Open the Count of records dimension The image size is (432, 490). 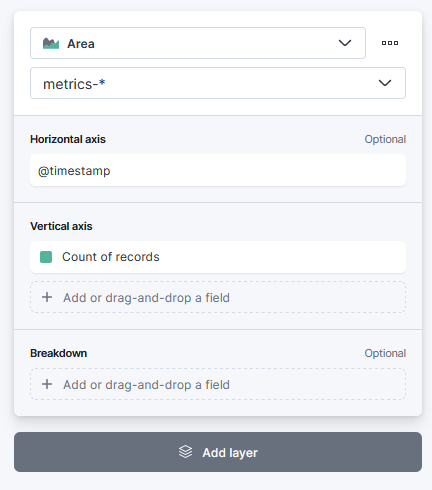[x=218, y=257]
